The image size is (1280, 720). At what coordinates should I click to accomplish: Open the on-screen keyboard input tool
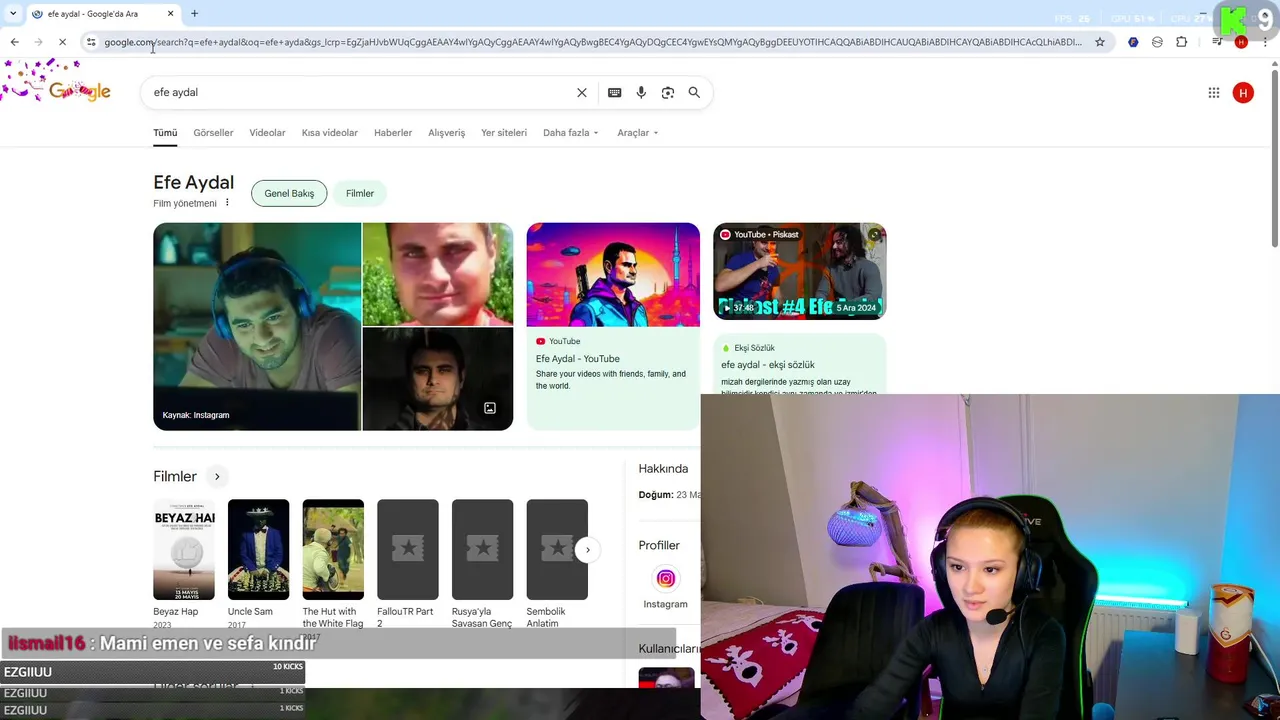tap(615, 92)
